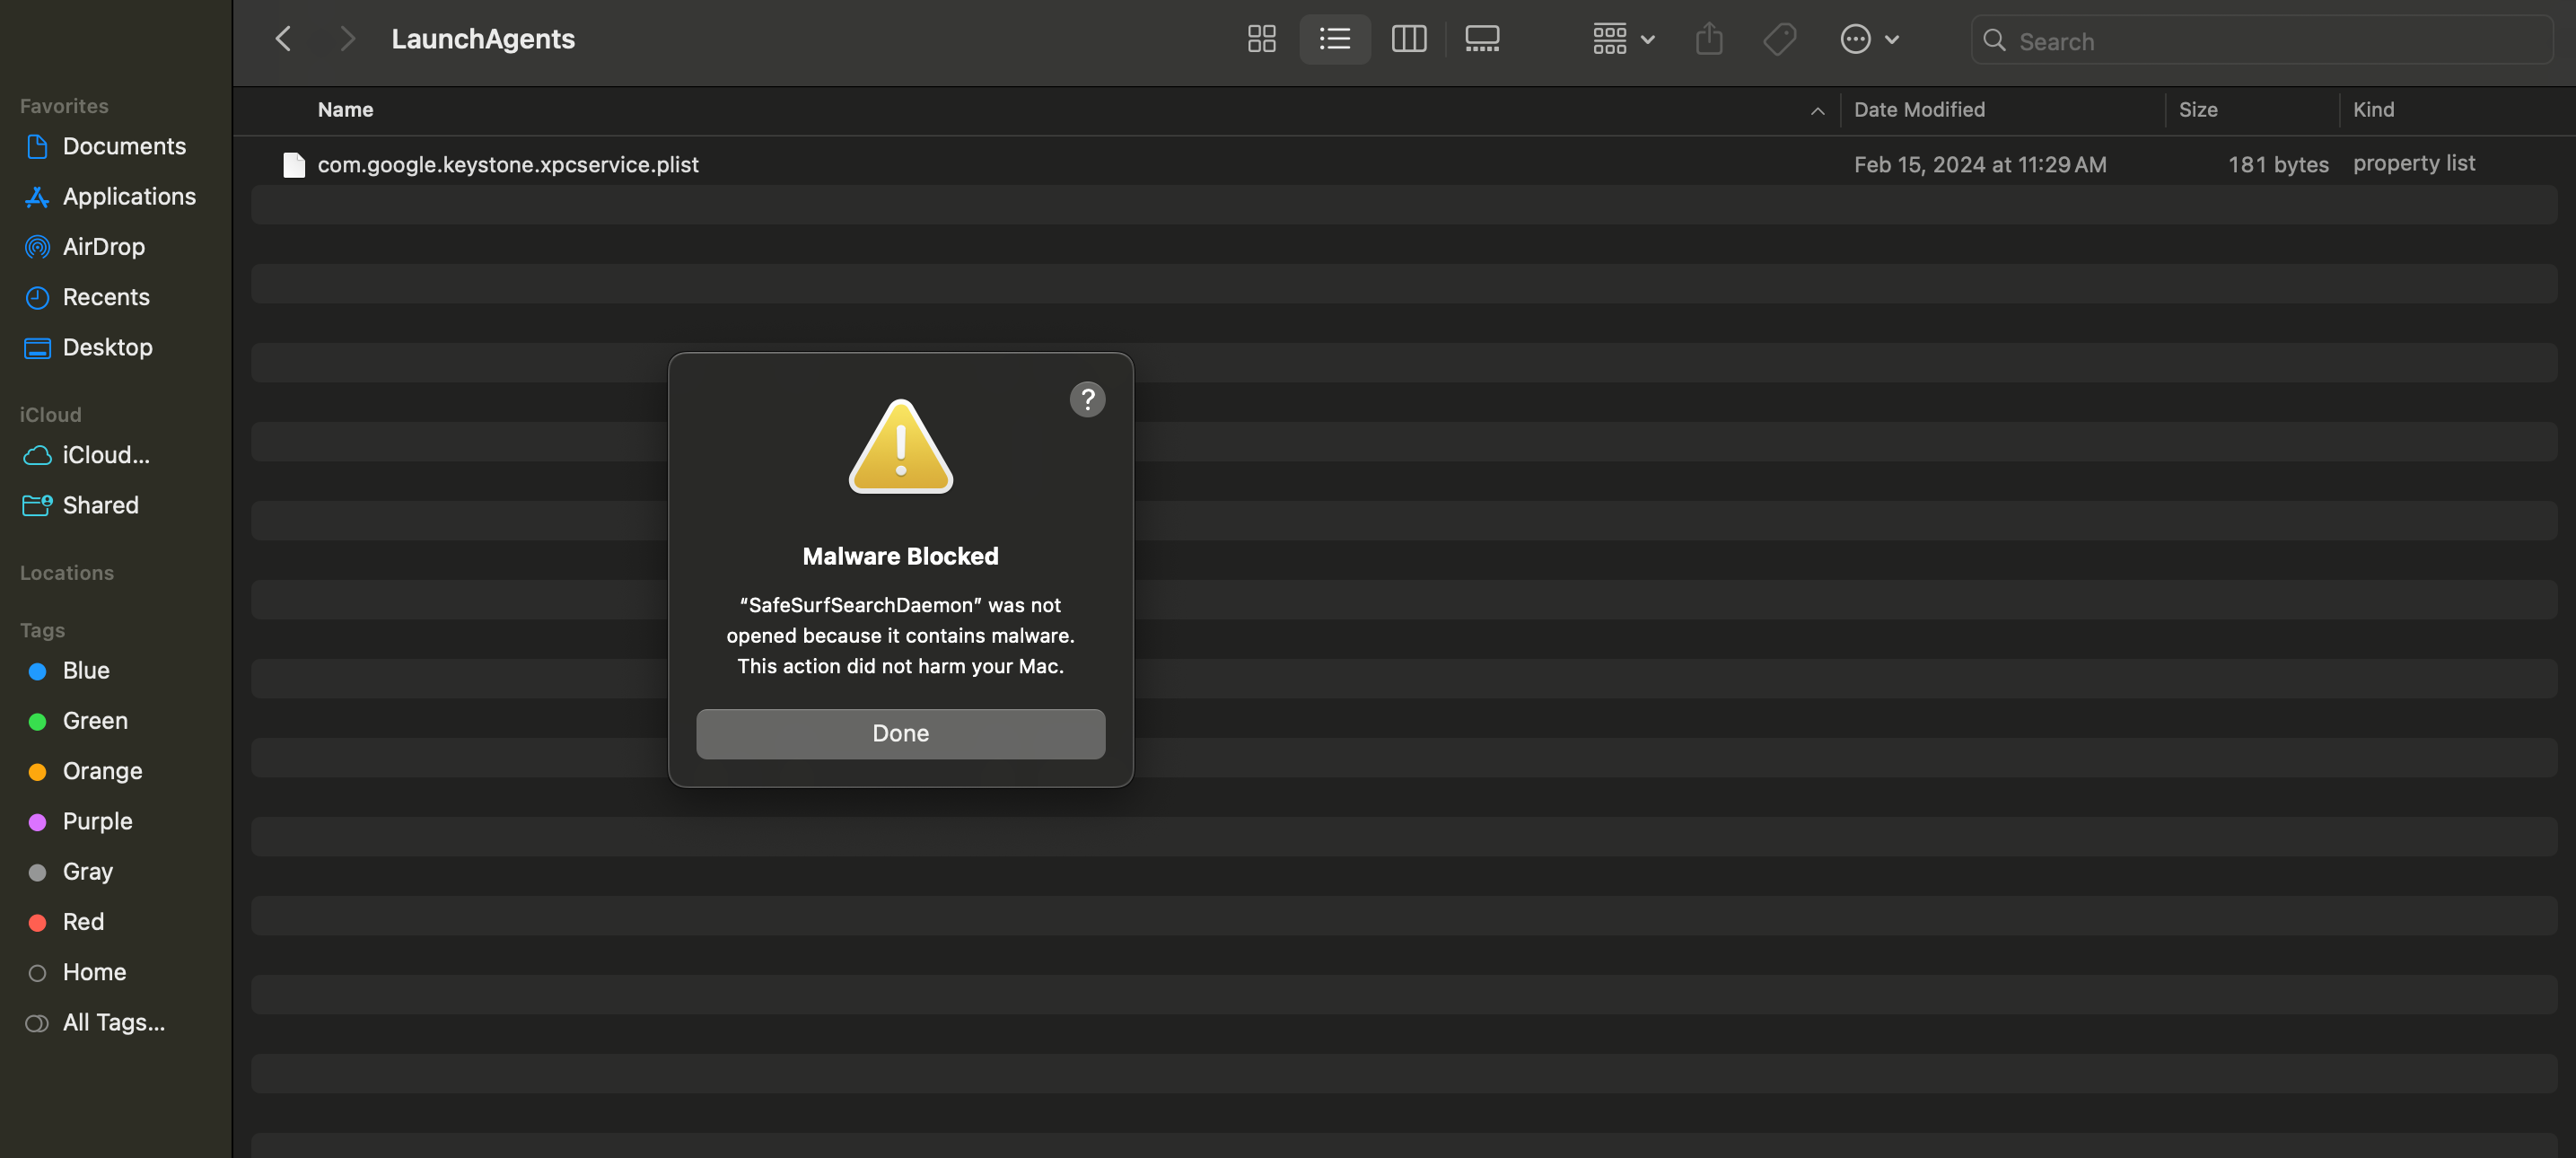
Task: Toggle sort order arrow on Name column
Action: (1817, 111)
